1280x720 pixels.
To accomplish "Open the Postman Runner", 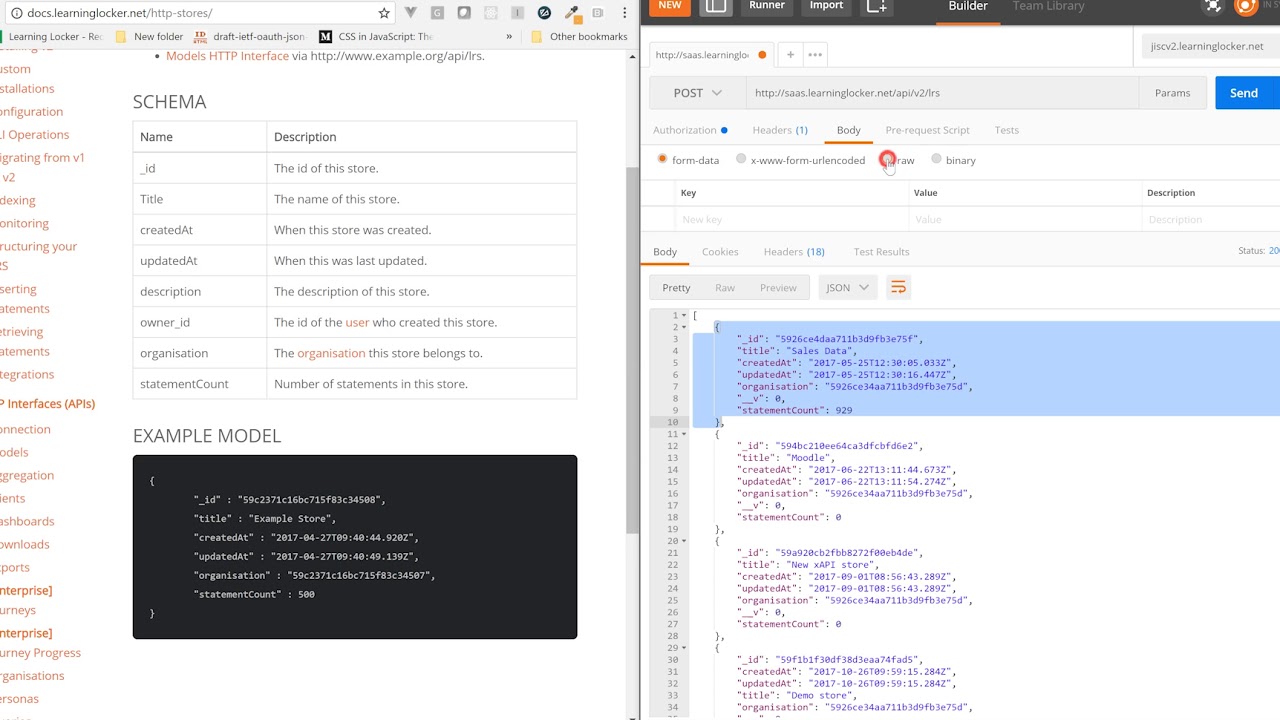I will point(767,6).
